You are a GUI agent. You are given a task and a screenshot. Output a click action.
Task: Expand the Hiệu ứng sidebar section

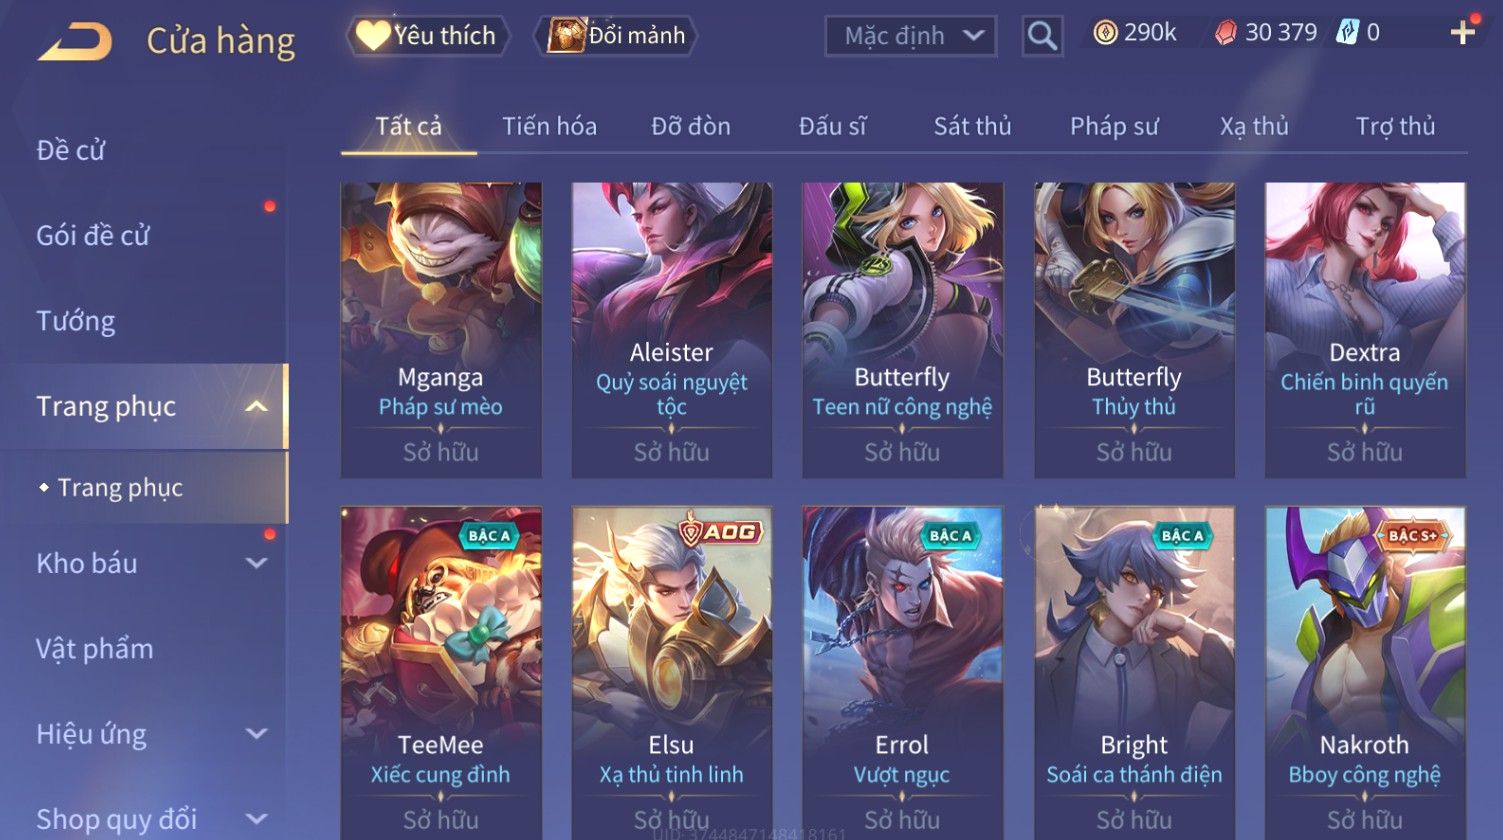click(x=257, y=734)
